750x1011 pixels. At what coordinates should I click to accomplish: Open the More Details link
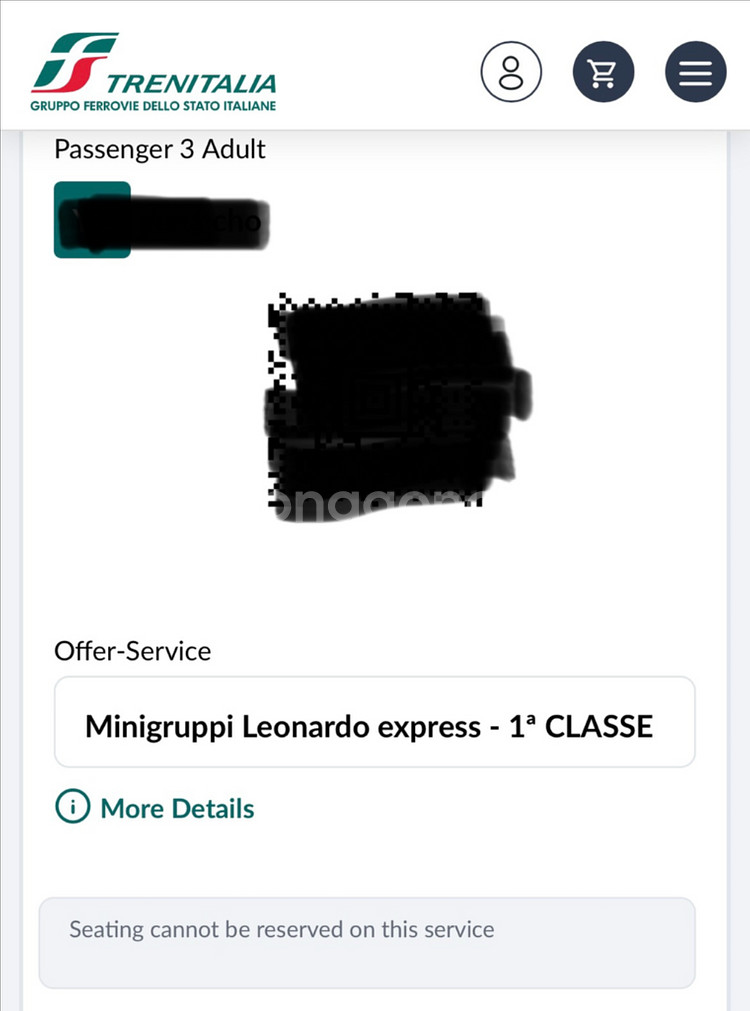177,808
